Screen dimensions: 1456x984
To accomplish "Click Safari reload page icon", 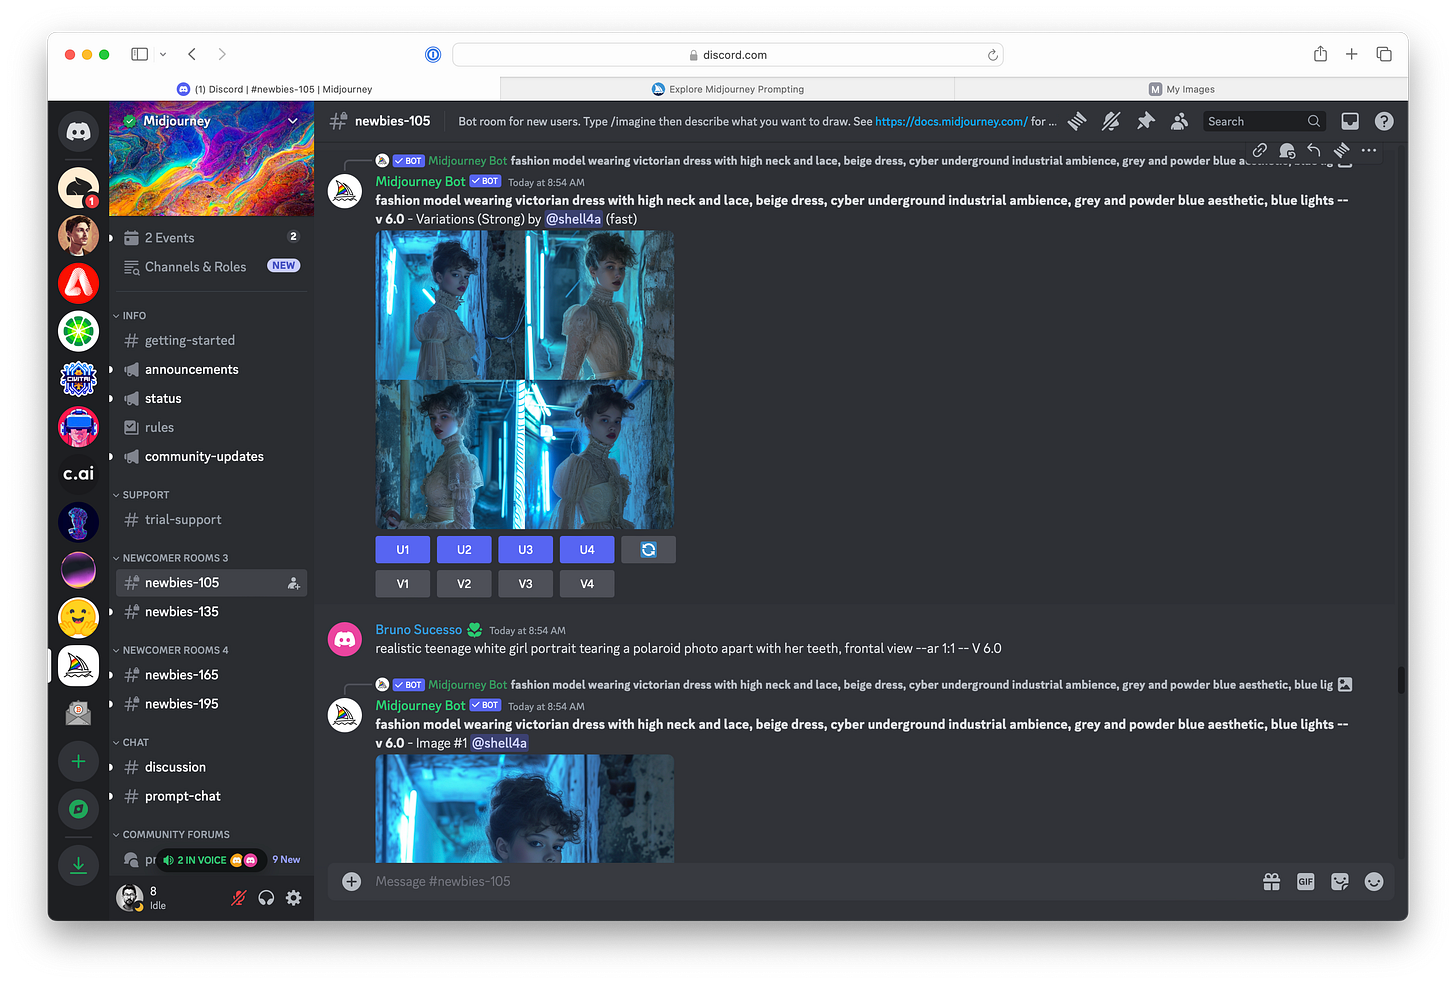I will pyautogui.click(x=992, y=55).
